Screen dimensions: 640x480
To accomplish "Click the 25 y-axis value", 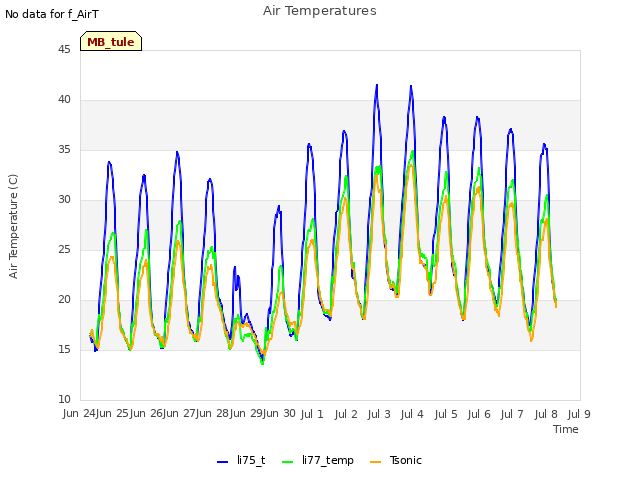I will [x=64, y=249].
